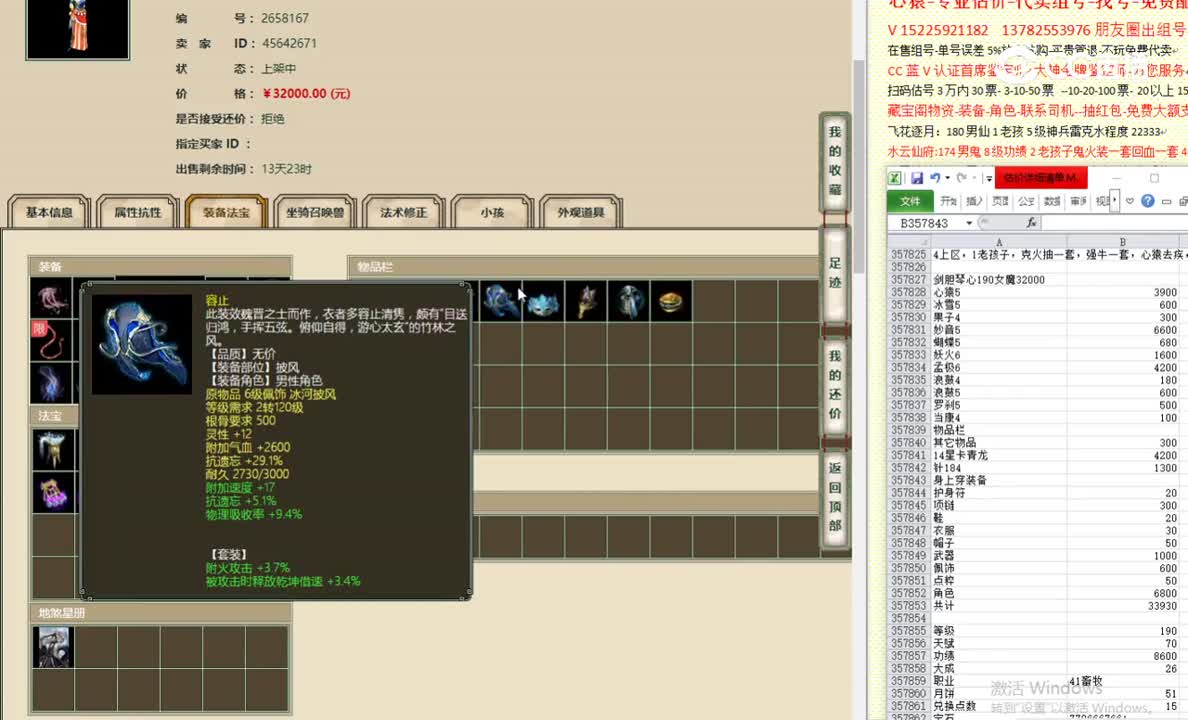Screen dimensions: 1188x720
Task: Open the Undo dropdown arrow in Excel
Action: 947,178
